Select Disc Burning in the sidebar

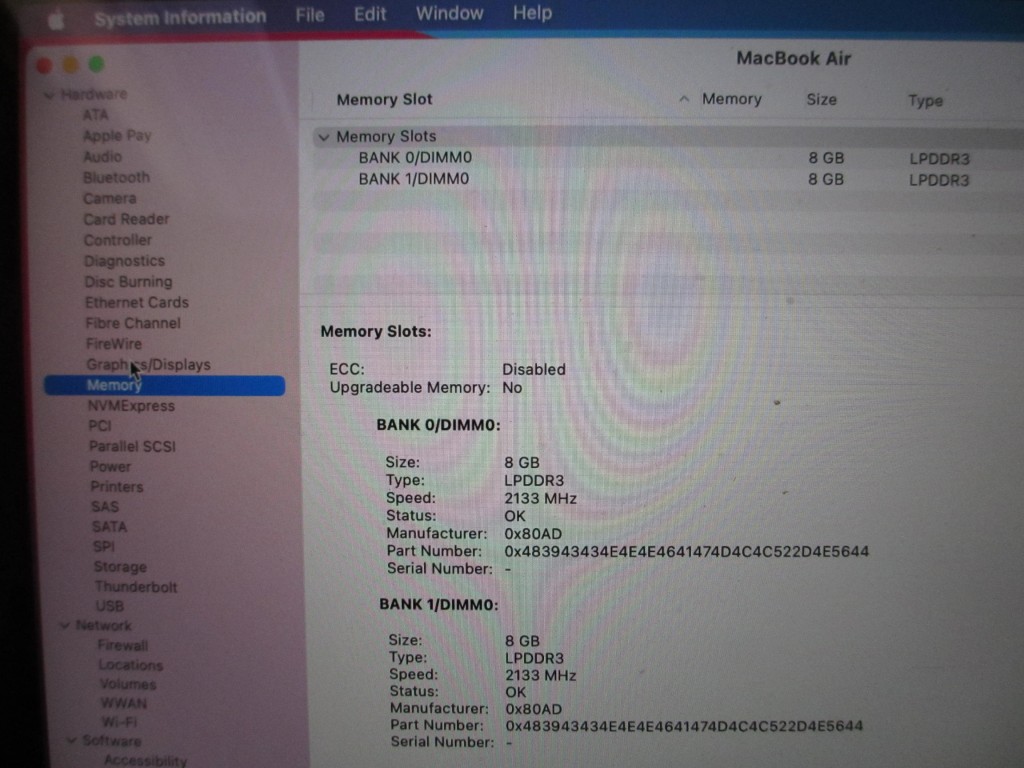[x=128, y=282]
